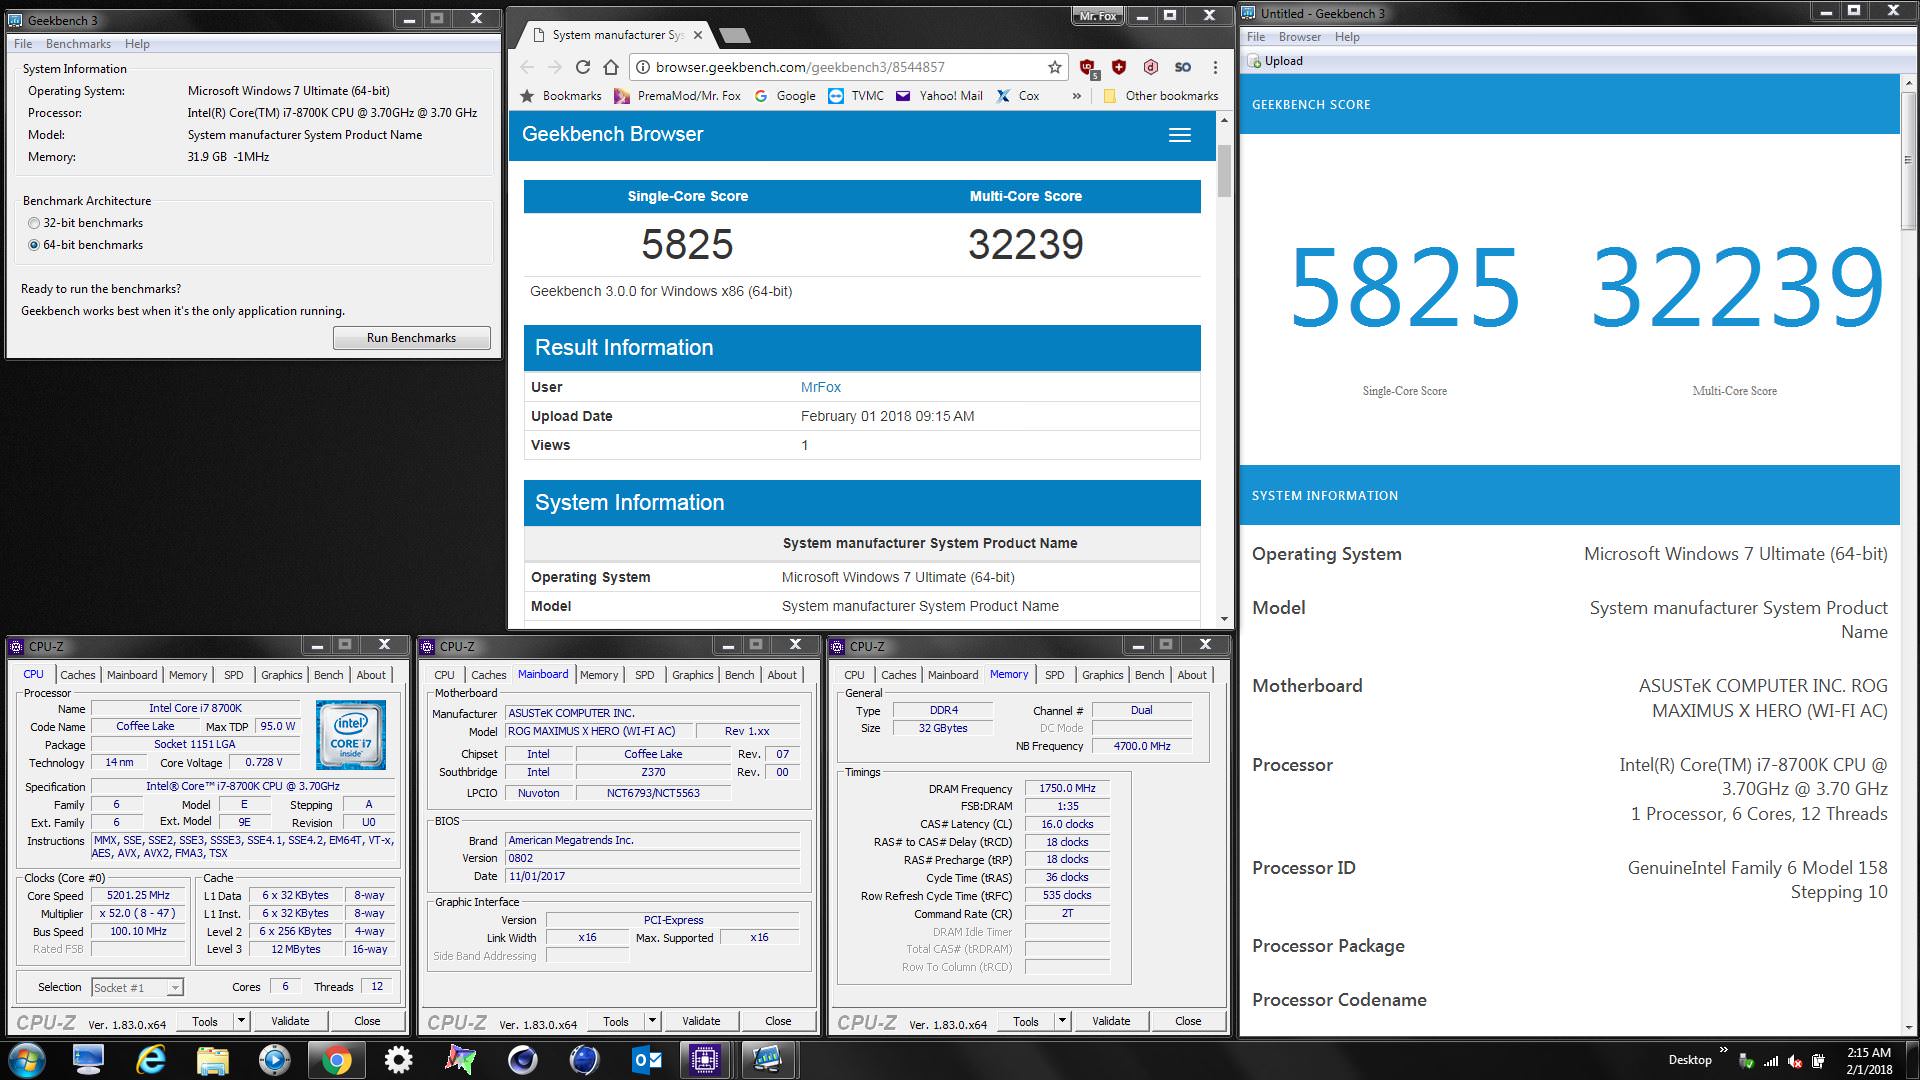Image resolution: width=1920 pixels, height=1080 pixels.
Task: Open Yahoo! Mail bookmark
Action: (x=939, y=96)
